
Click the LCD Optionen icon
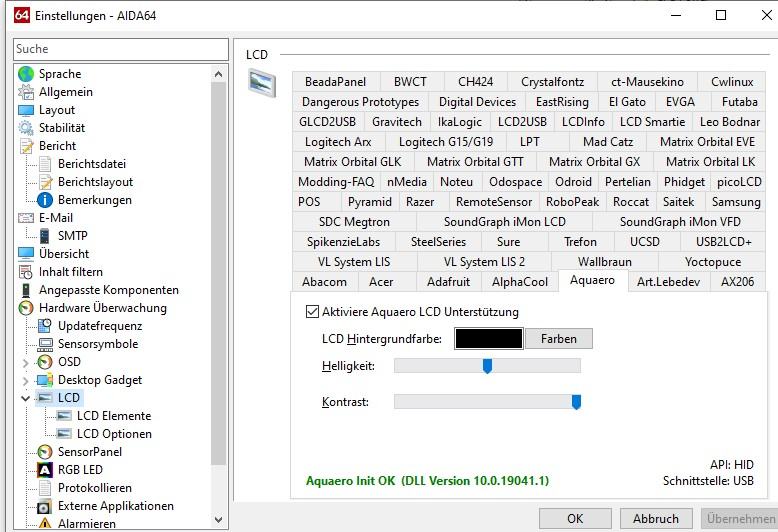pyautogui.click(x=64, y=434)
